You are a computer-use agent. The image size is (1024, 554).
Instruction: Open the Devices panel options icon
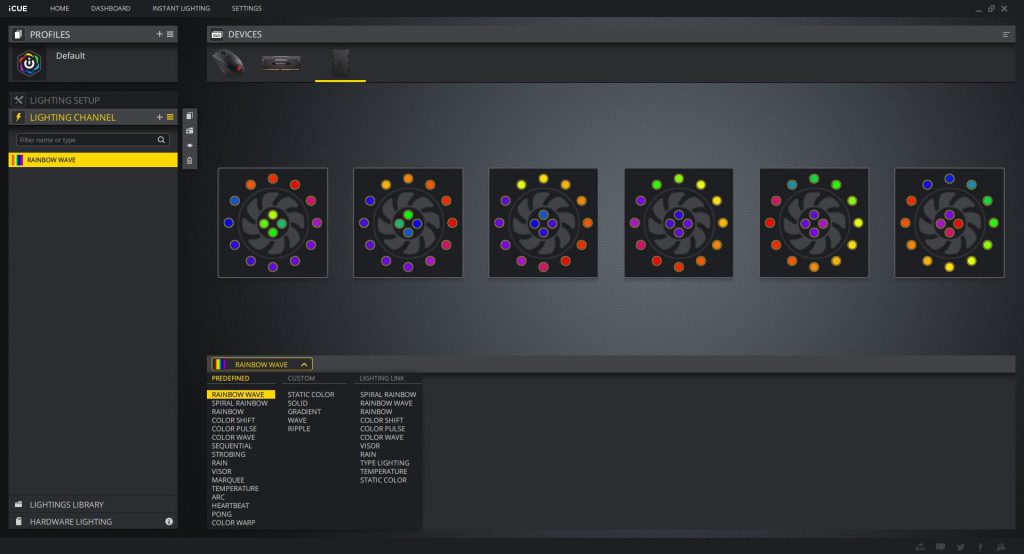(1006, 34)
